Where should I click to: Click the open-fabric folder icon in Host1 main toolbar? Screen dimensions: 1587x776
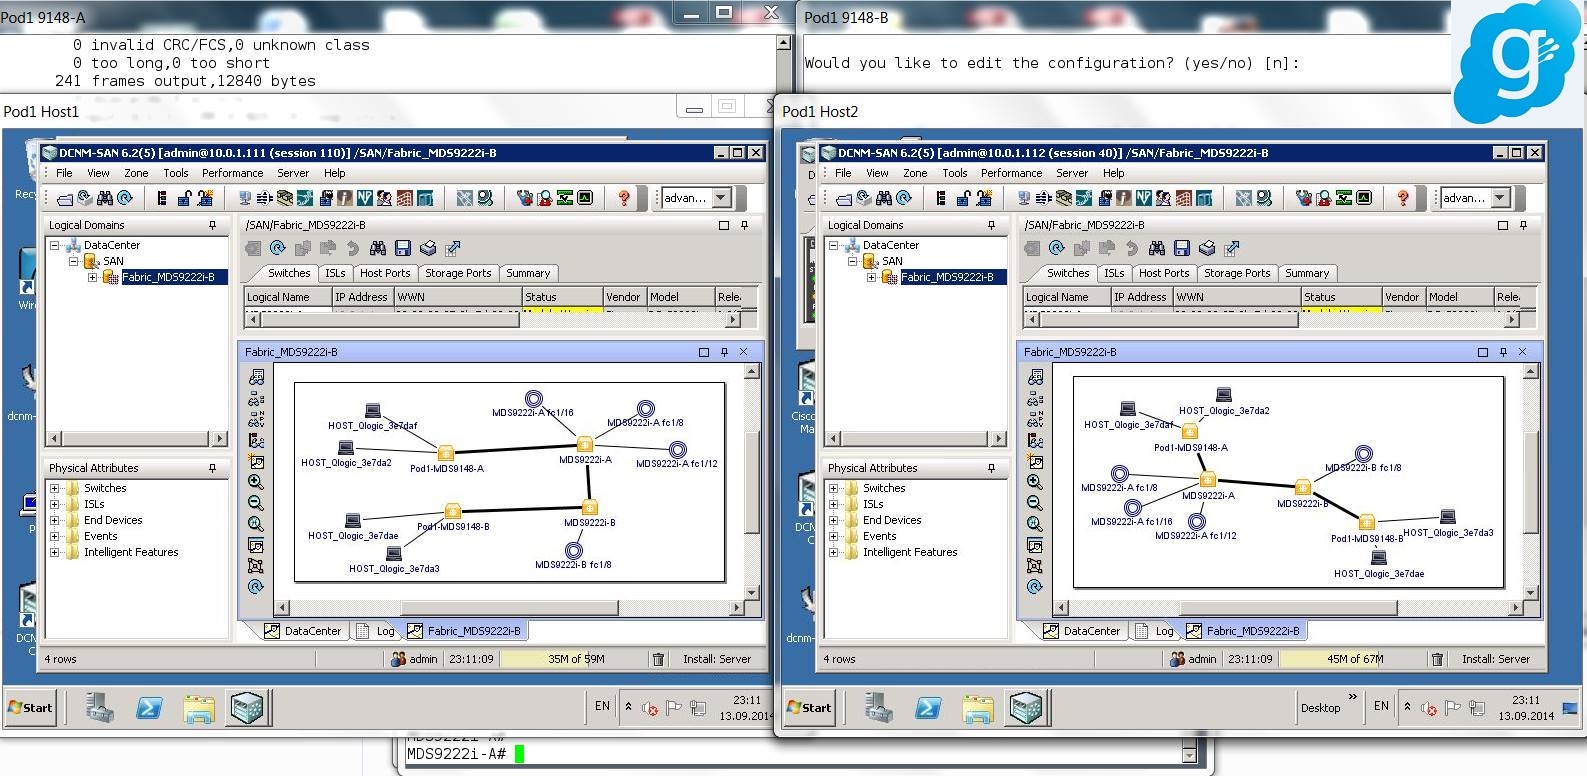(64, 198)
